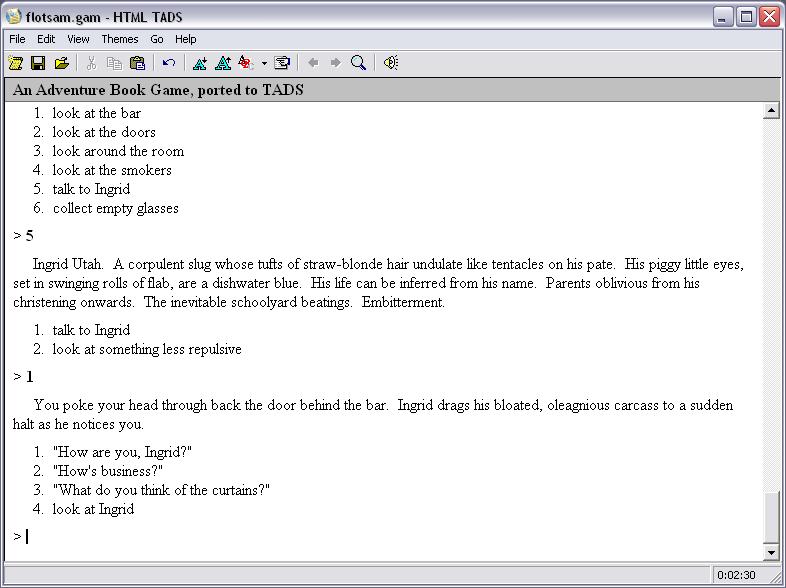The image size is (786, 588).
Task: Expand the themes dropdown arrow
Action: (264, 63)
